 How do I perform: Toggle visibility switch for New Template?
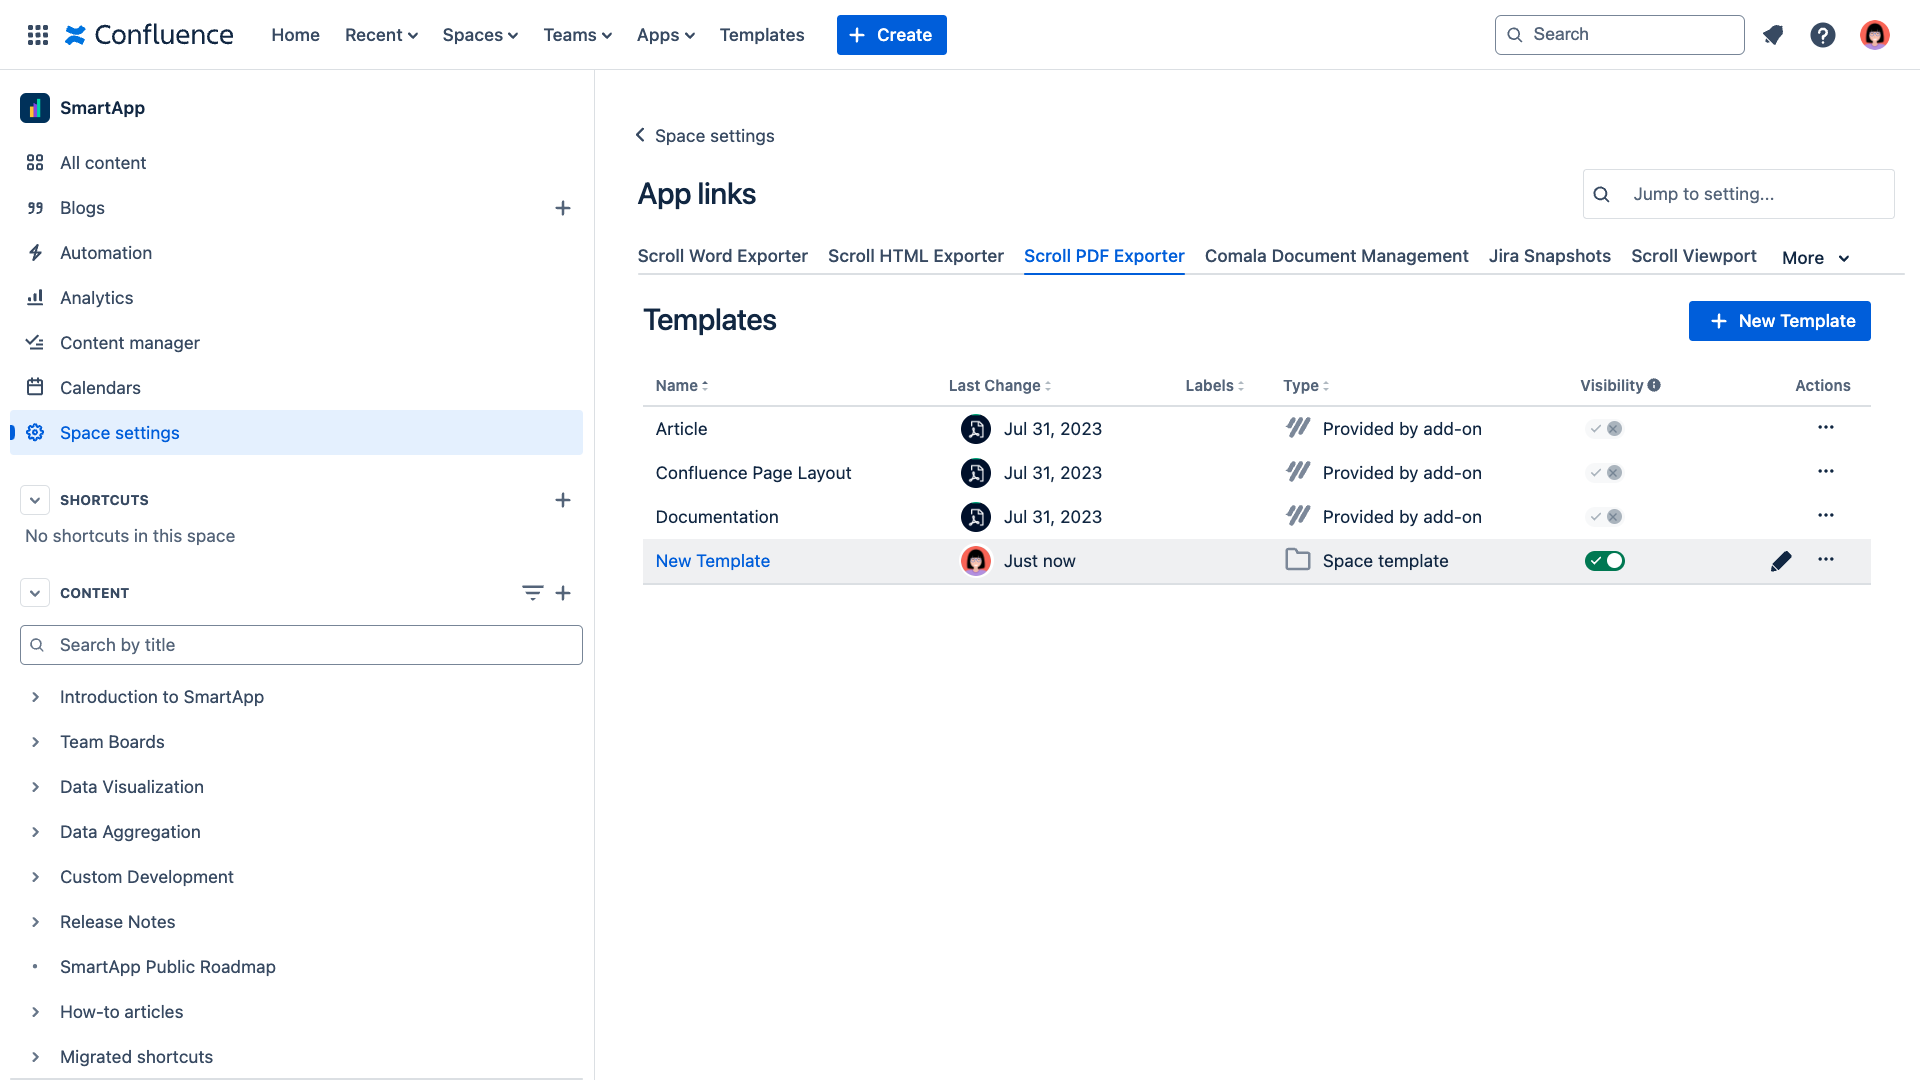(1606, 560)
